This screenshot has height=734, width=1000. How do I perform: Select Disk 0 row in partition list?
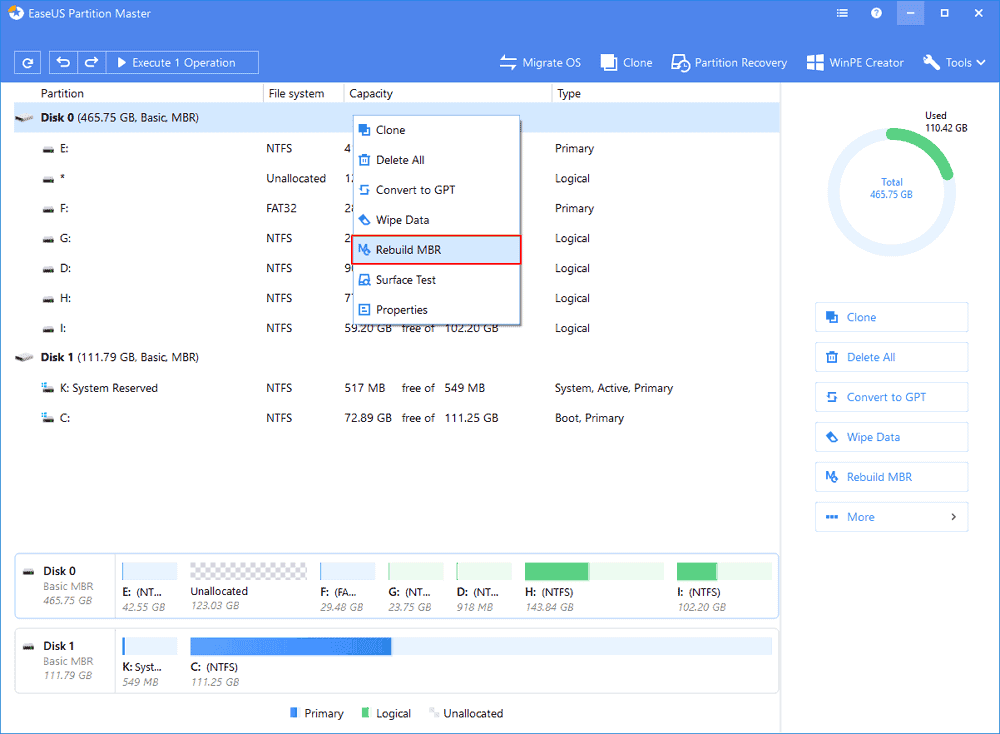pos(396,118)
